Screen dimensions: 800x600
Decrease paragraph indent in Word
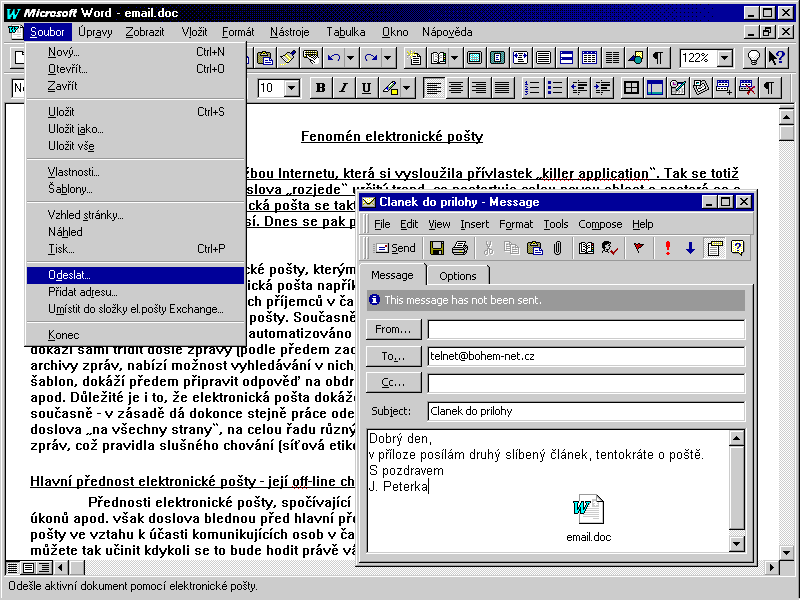579,88
